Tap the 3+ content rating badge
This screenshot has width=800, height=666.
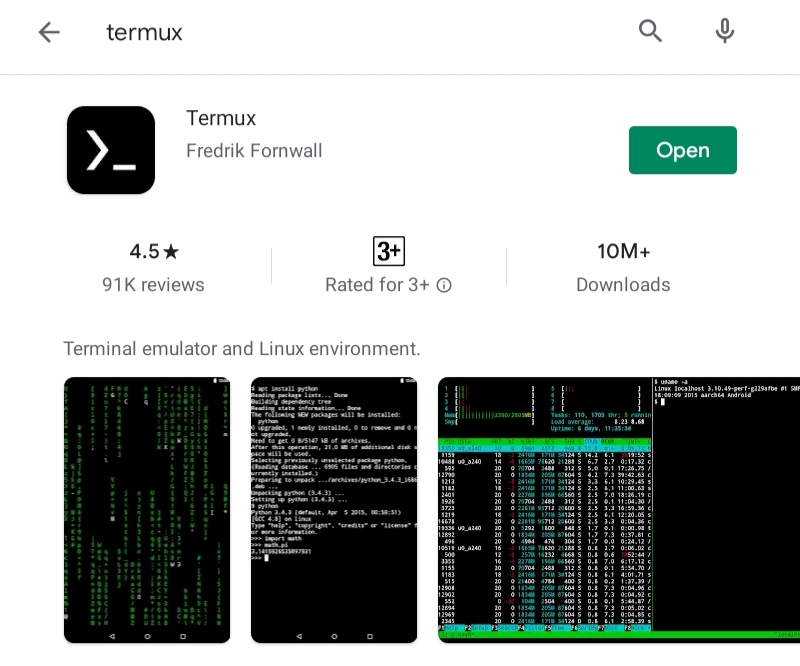[x=389, y=251]
